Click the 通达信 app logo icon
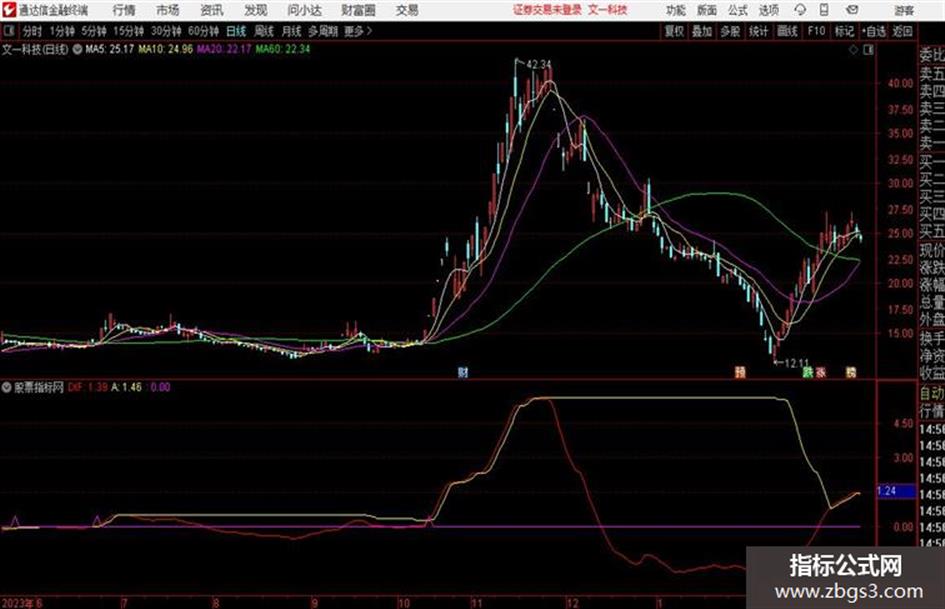 [x=9, y=10]
